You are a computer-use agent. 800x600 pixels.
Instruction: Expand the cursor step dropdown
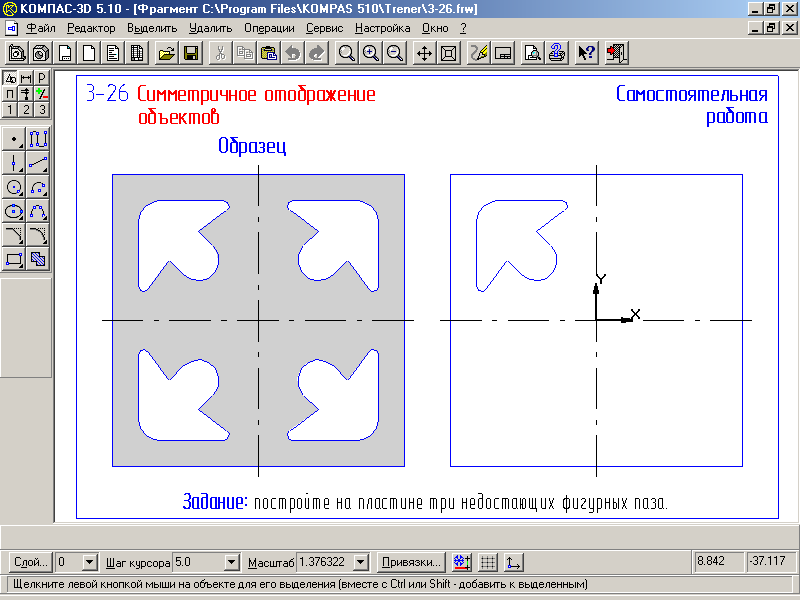pyautogui.click(x=232, y=562)
